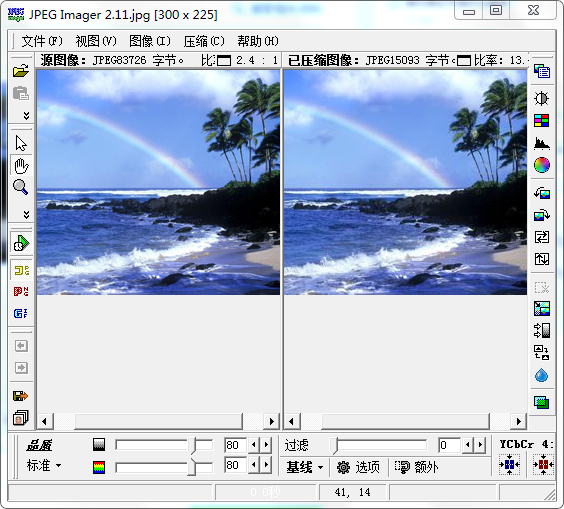Click the blue water drop blur icon

541,375
